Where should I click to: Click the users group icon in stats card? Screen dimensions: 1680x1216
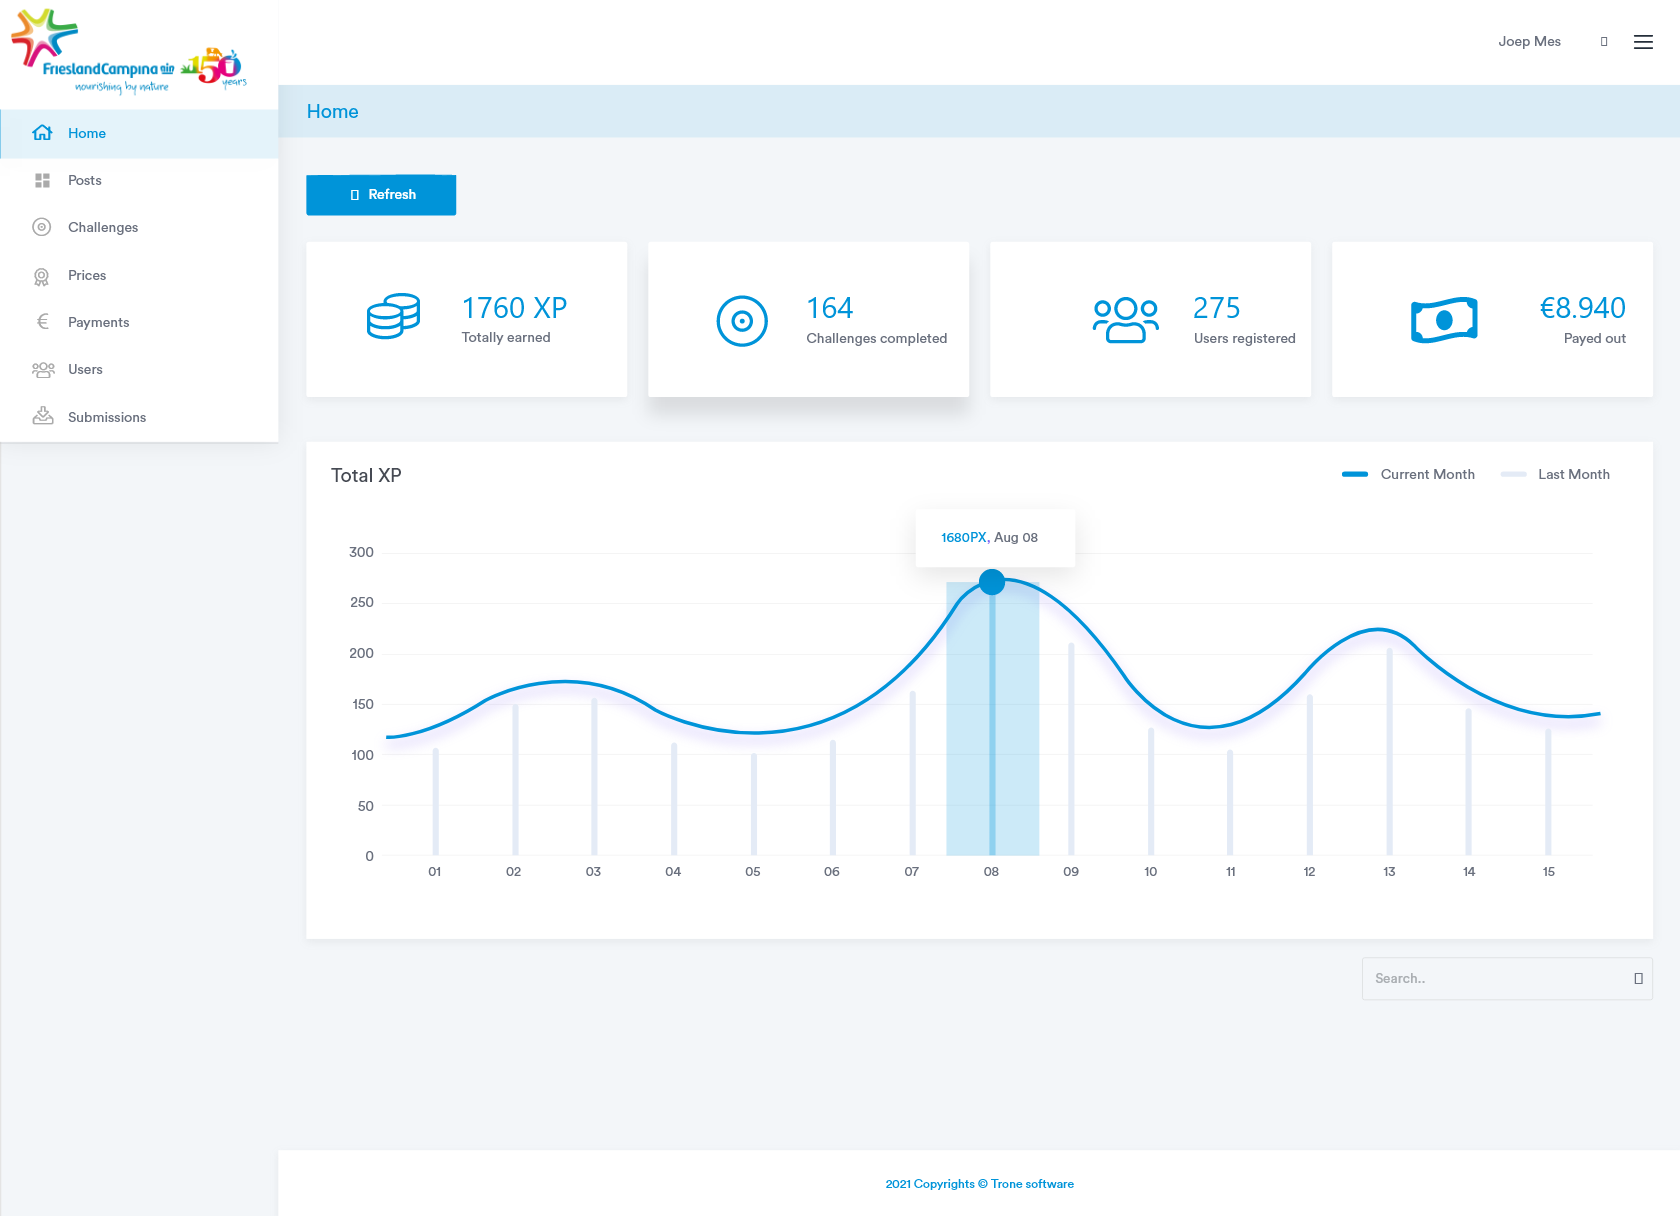pos(1125,321)
